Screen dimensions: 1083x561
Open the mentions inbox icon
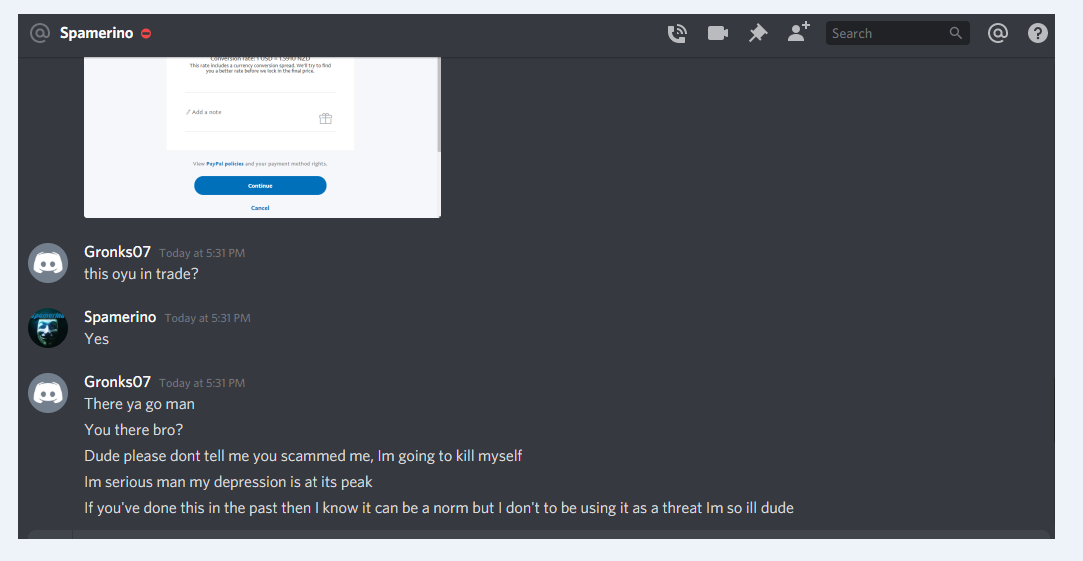click(x=997, y=33)
